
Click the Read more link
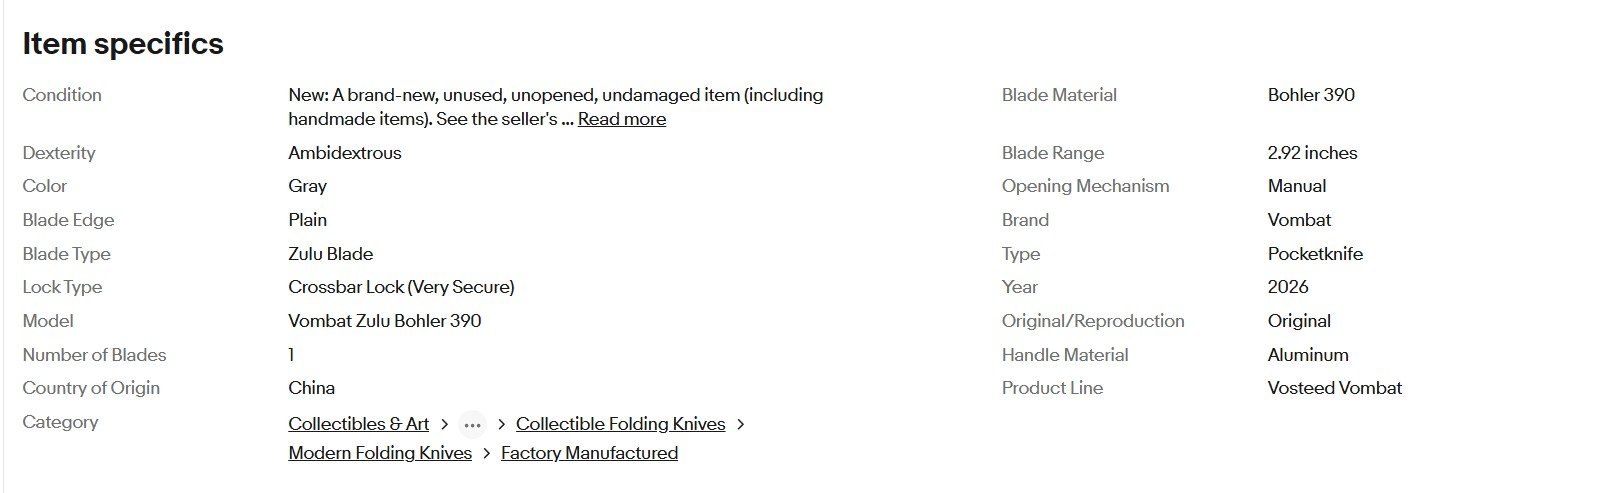tap(621, 119)
